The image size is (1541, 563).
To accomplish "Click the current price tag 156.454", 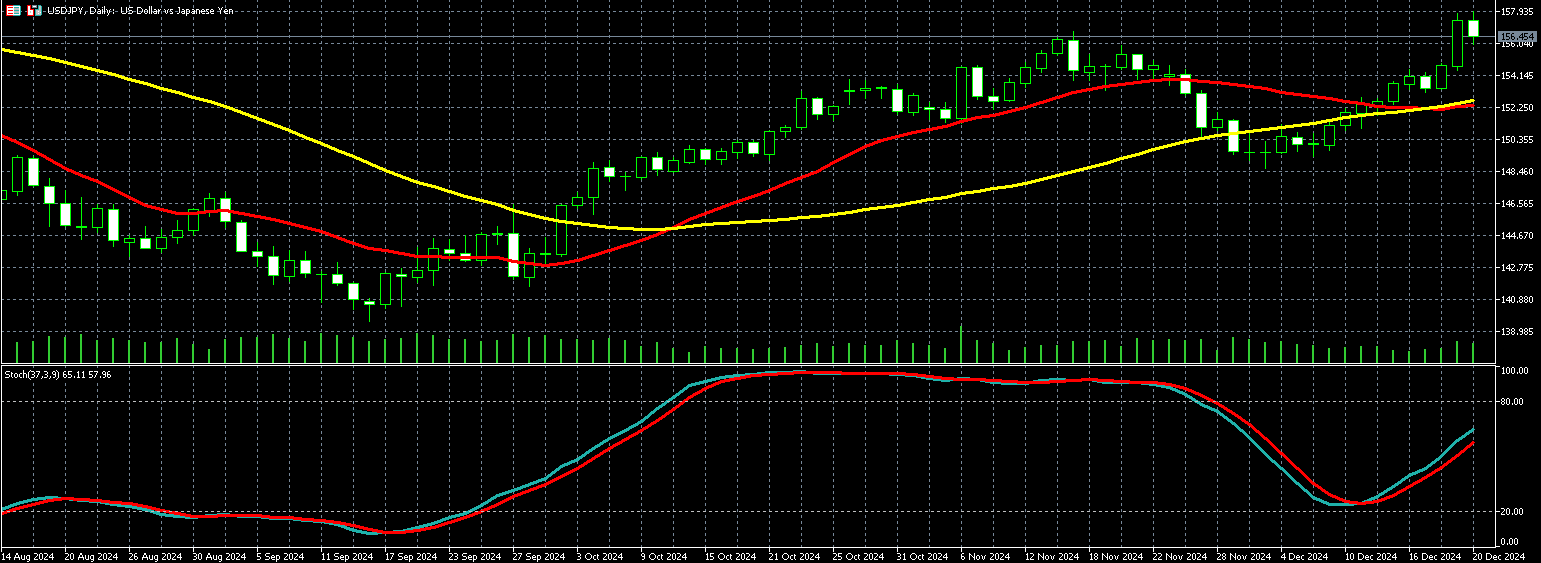I will 1518,36.
